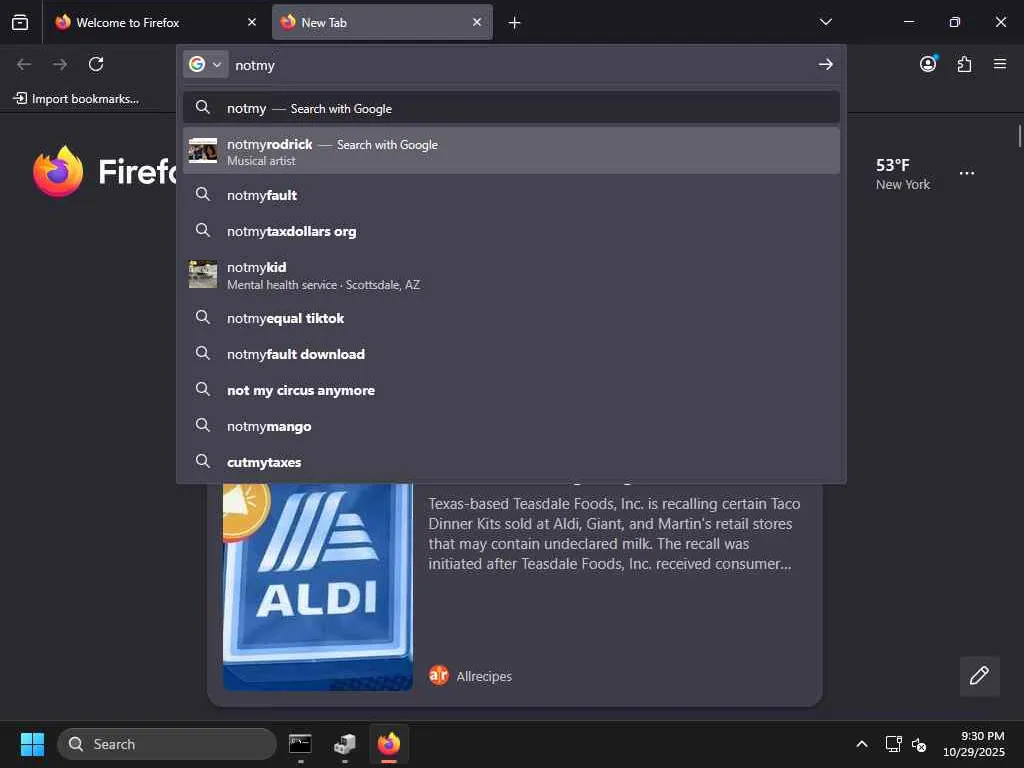Open the Firefox View icon in the tab strip
Screen dimensions: 1024x768
tap(20, 22)
